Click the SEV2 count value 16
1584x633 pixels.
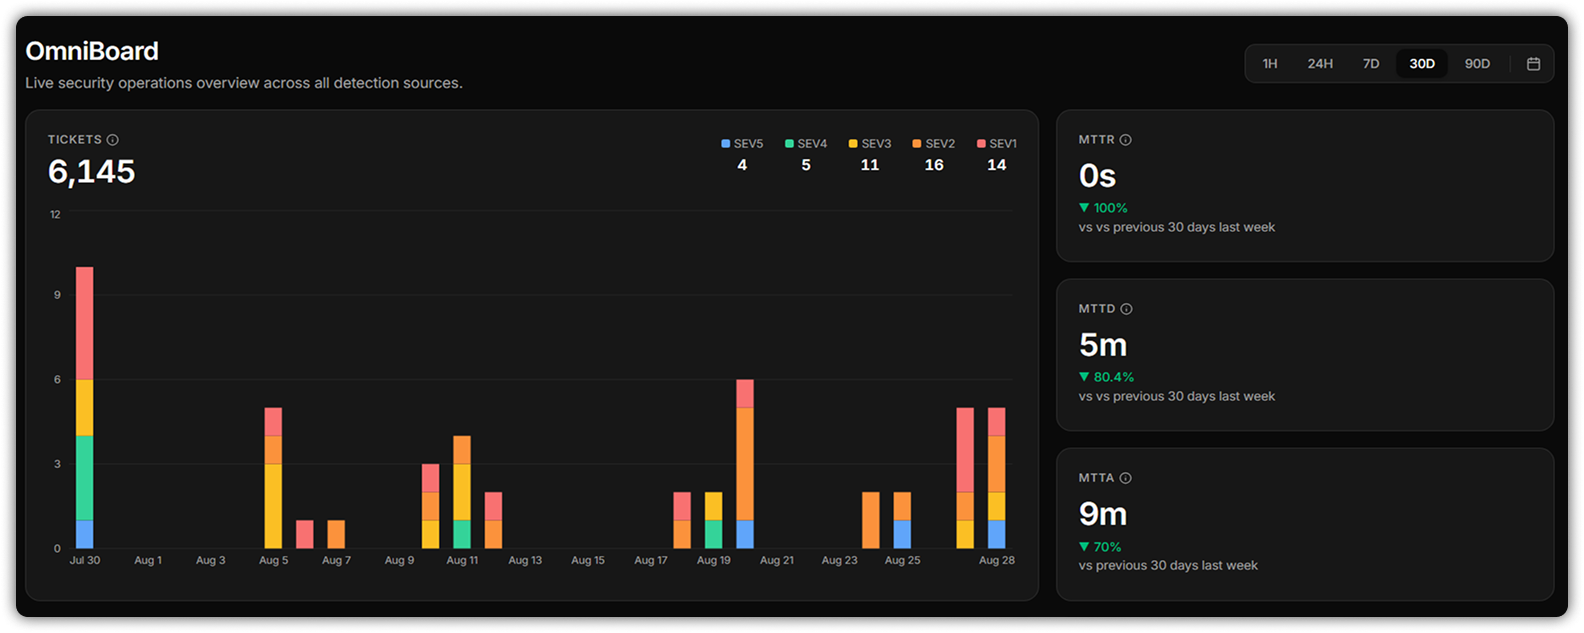click(934, 165)
